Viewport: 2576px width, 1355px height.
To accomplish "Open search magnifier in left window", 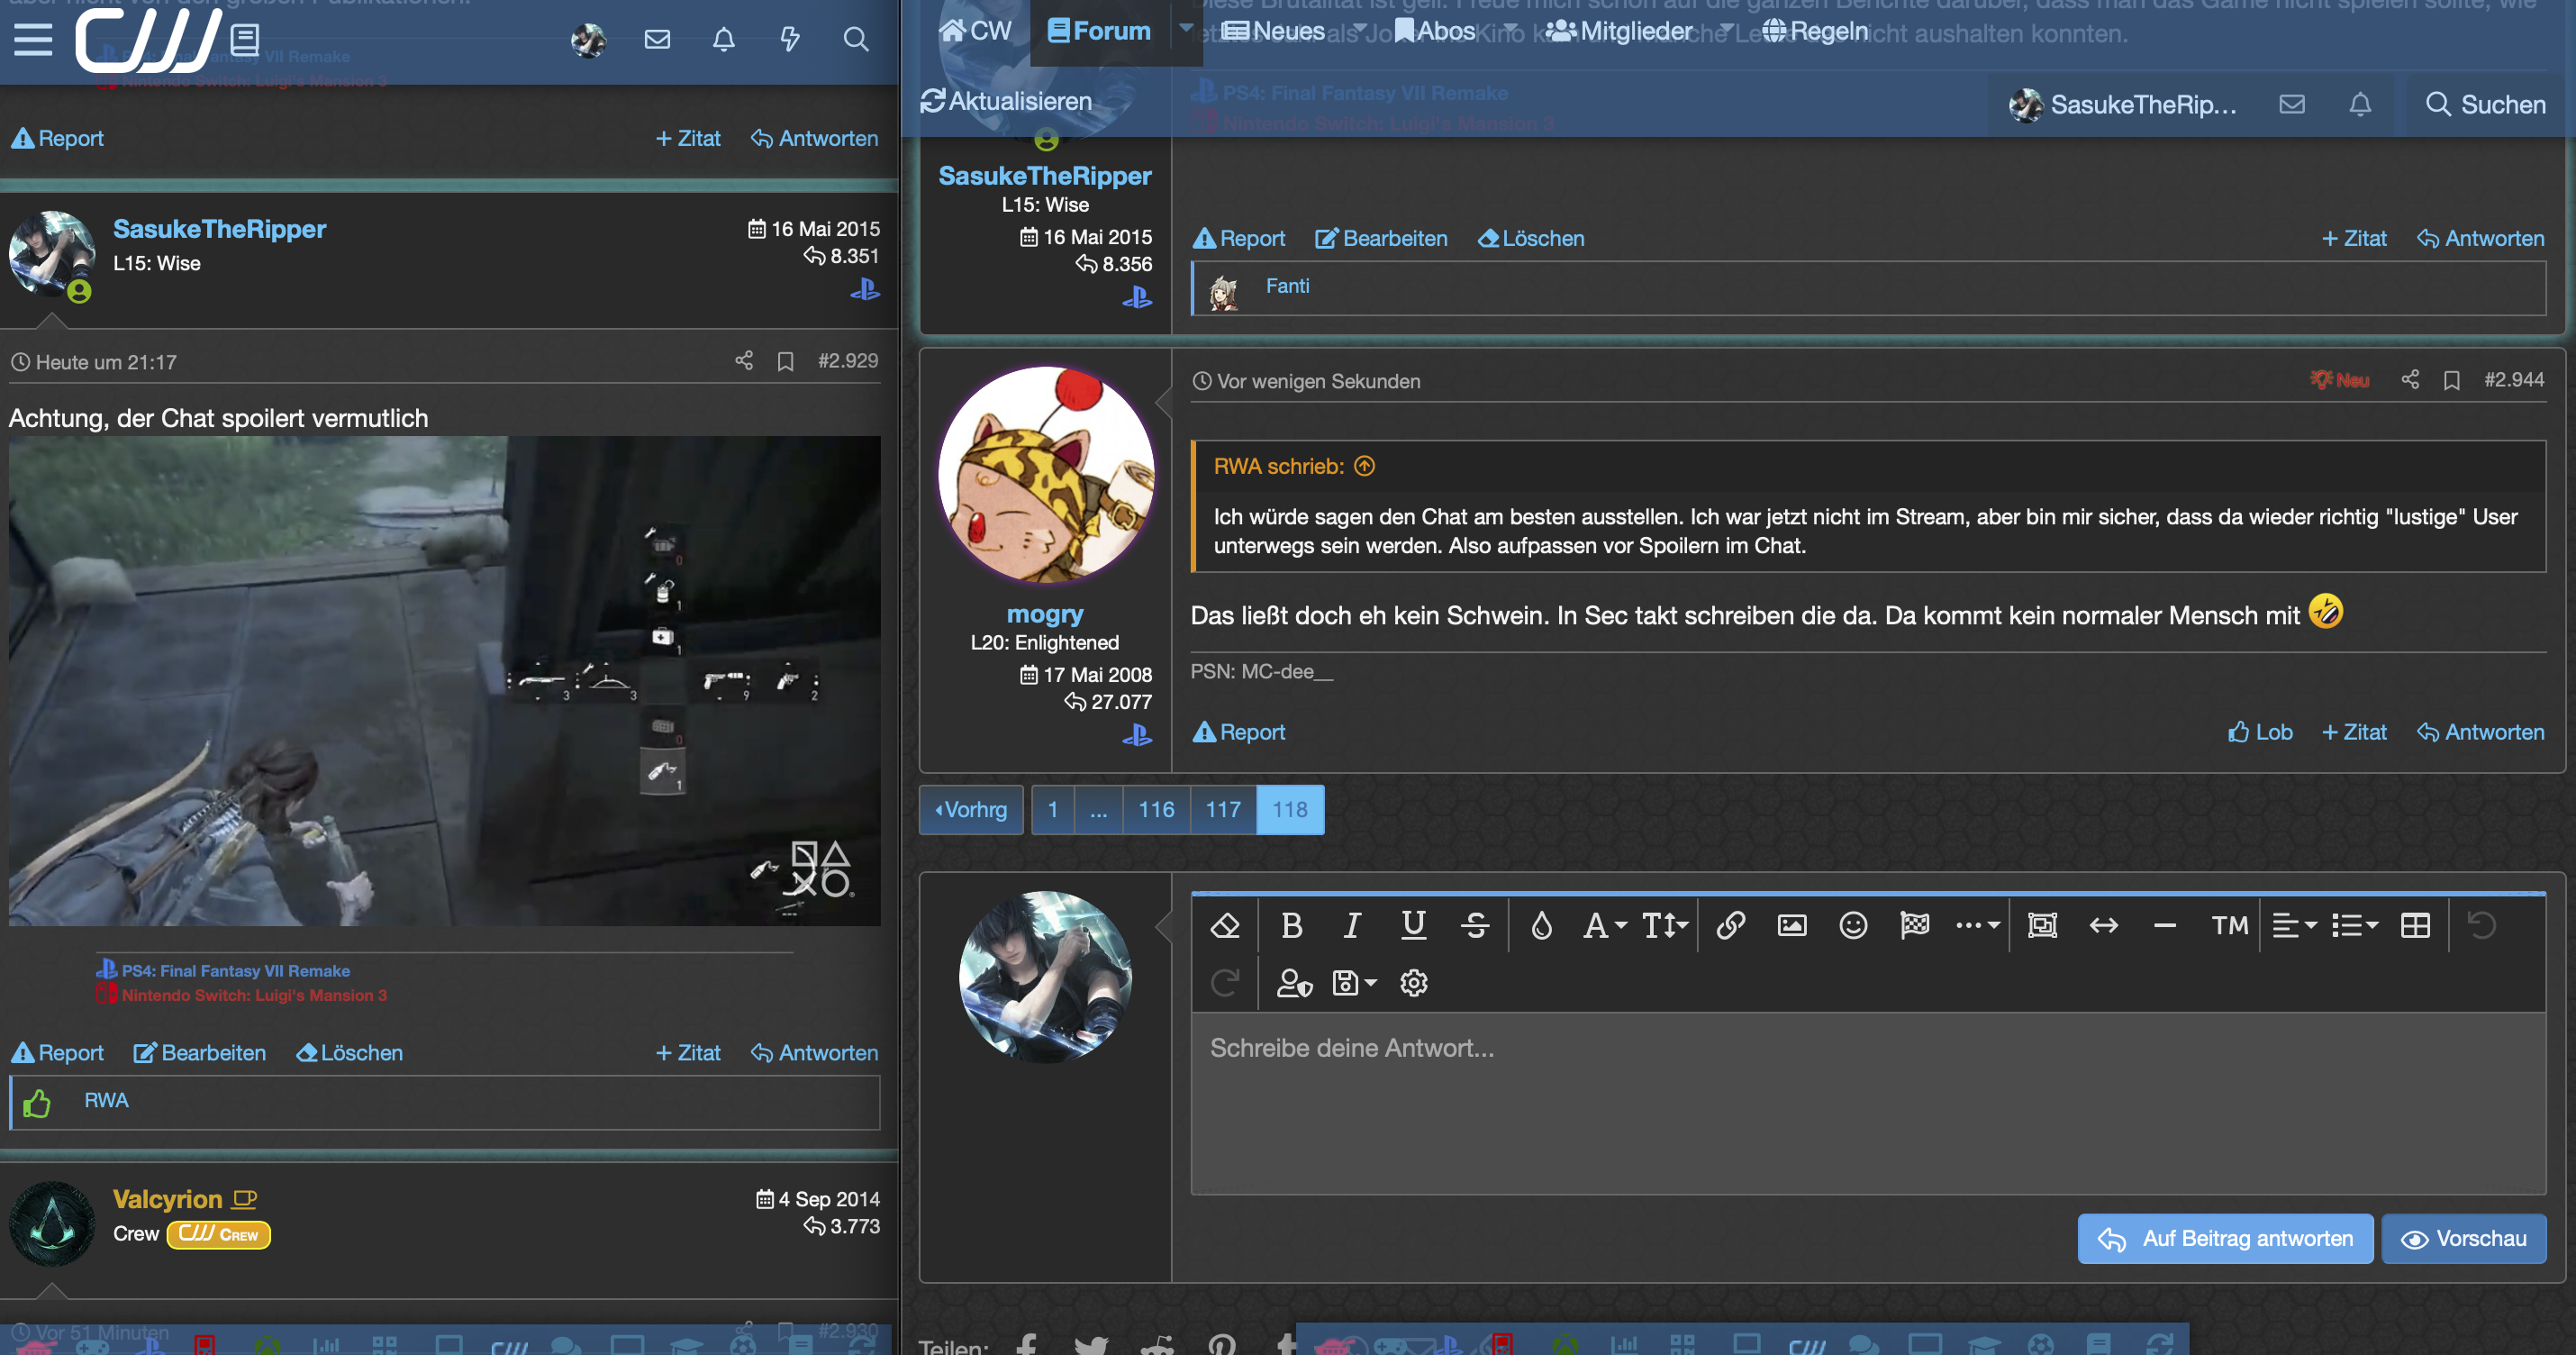I will [856, 39].
